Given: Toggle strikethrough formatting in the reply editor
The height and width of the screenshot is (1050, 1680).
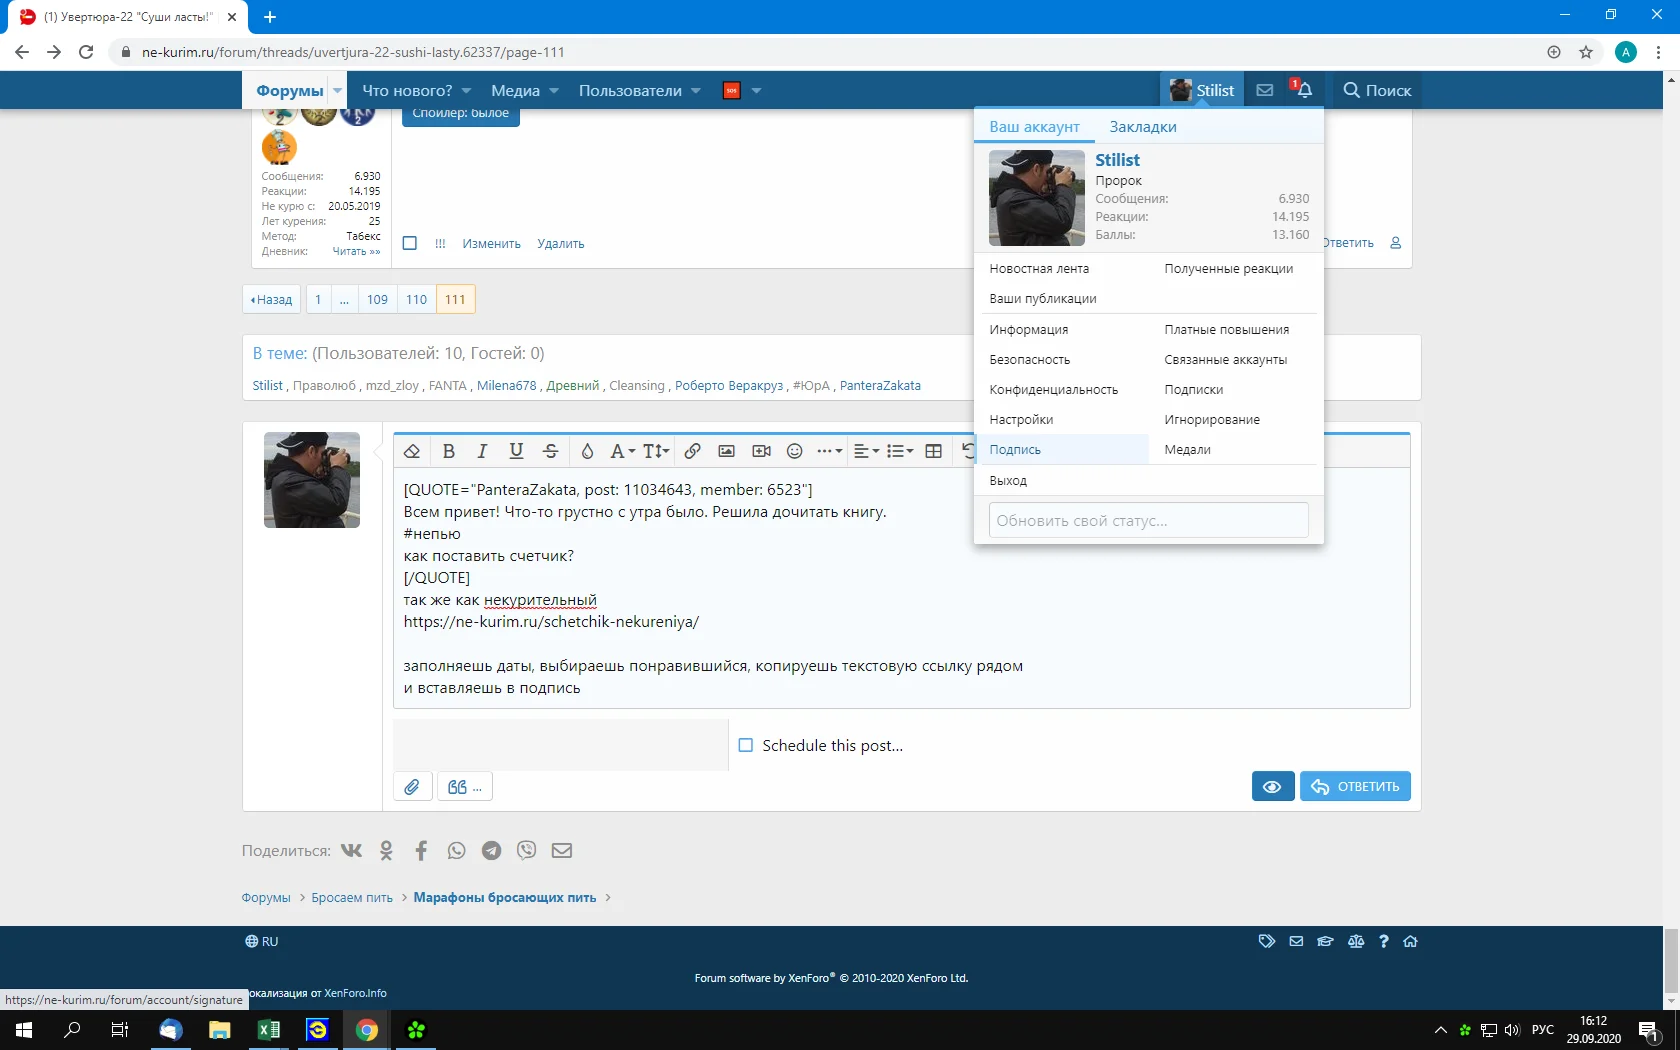Looking at the screenshot, I should click(550, 451).
